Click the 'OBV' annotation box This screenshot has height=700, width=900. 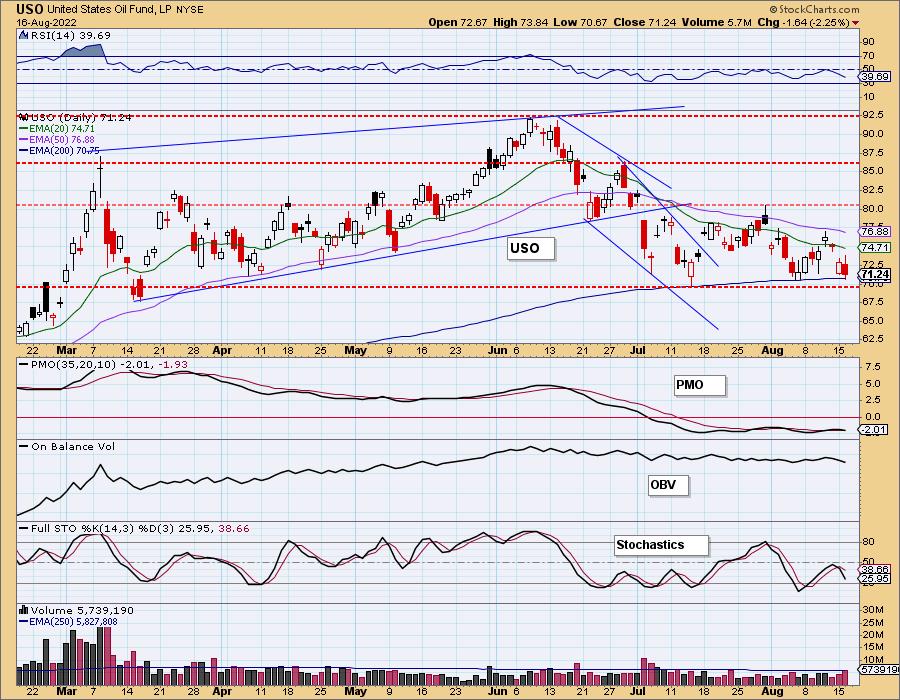pyautogui.click(x=668, y=485)
